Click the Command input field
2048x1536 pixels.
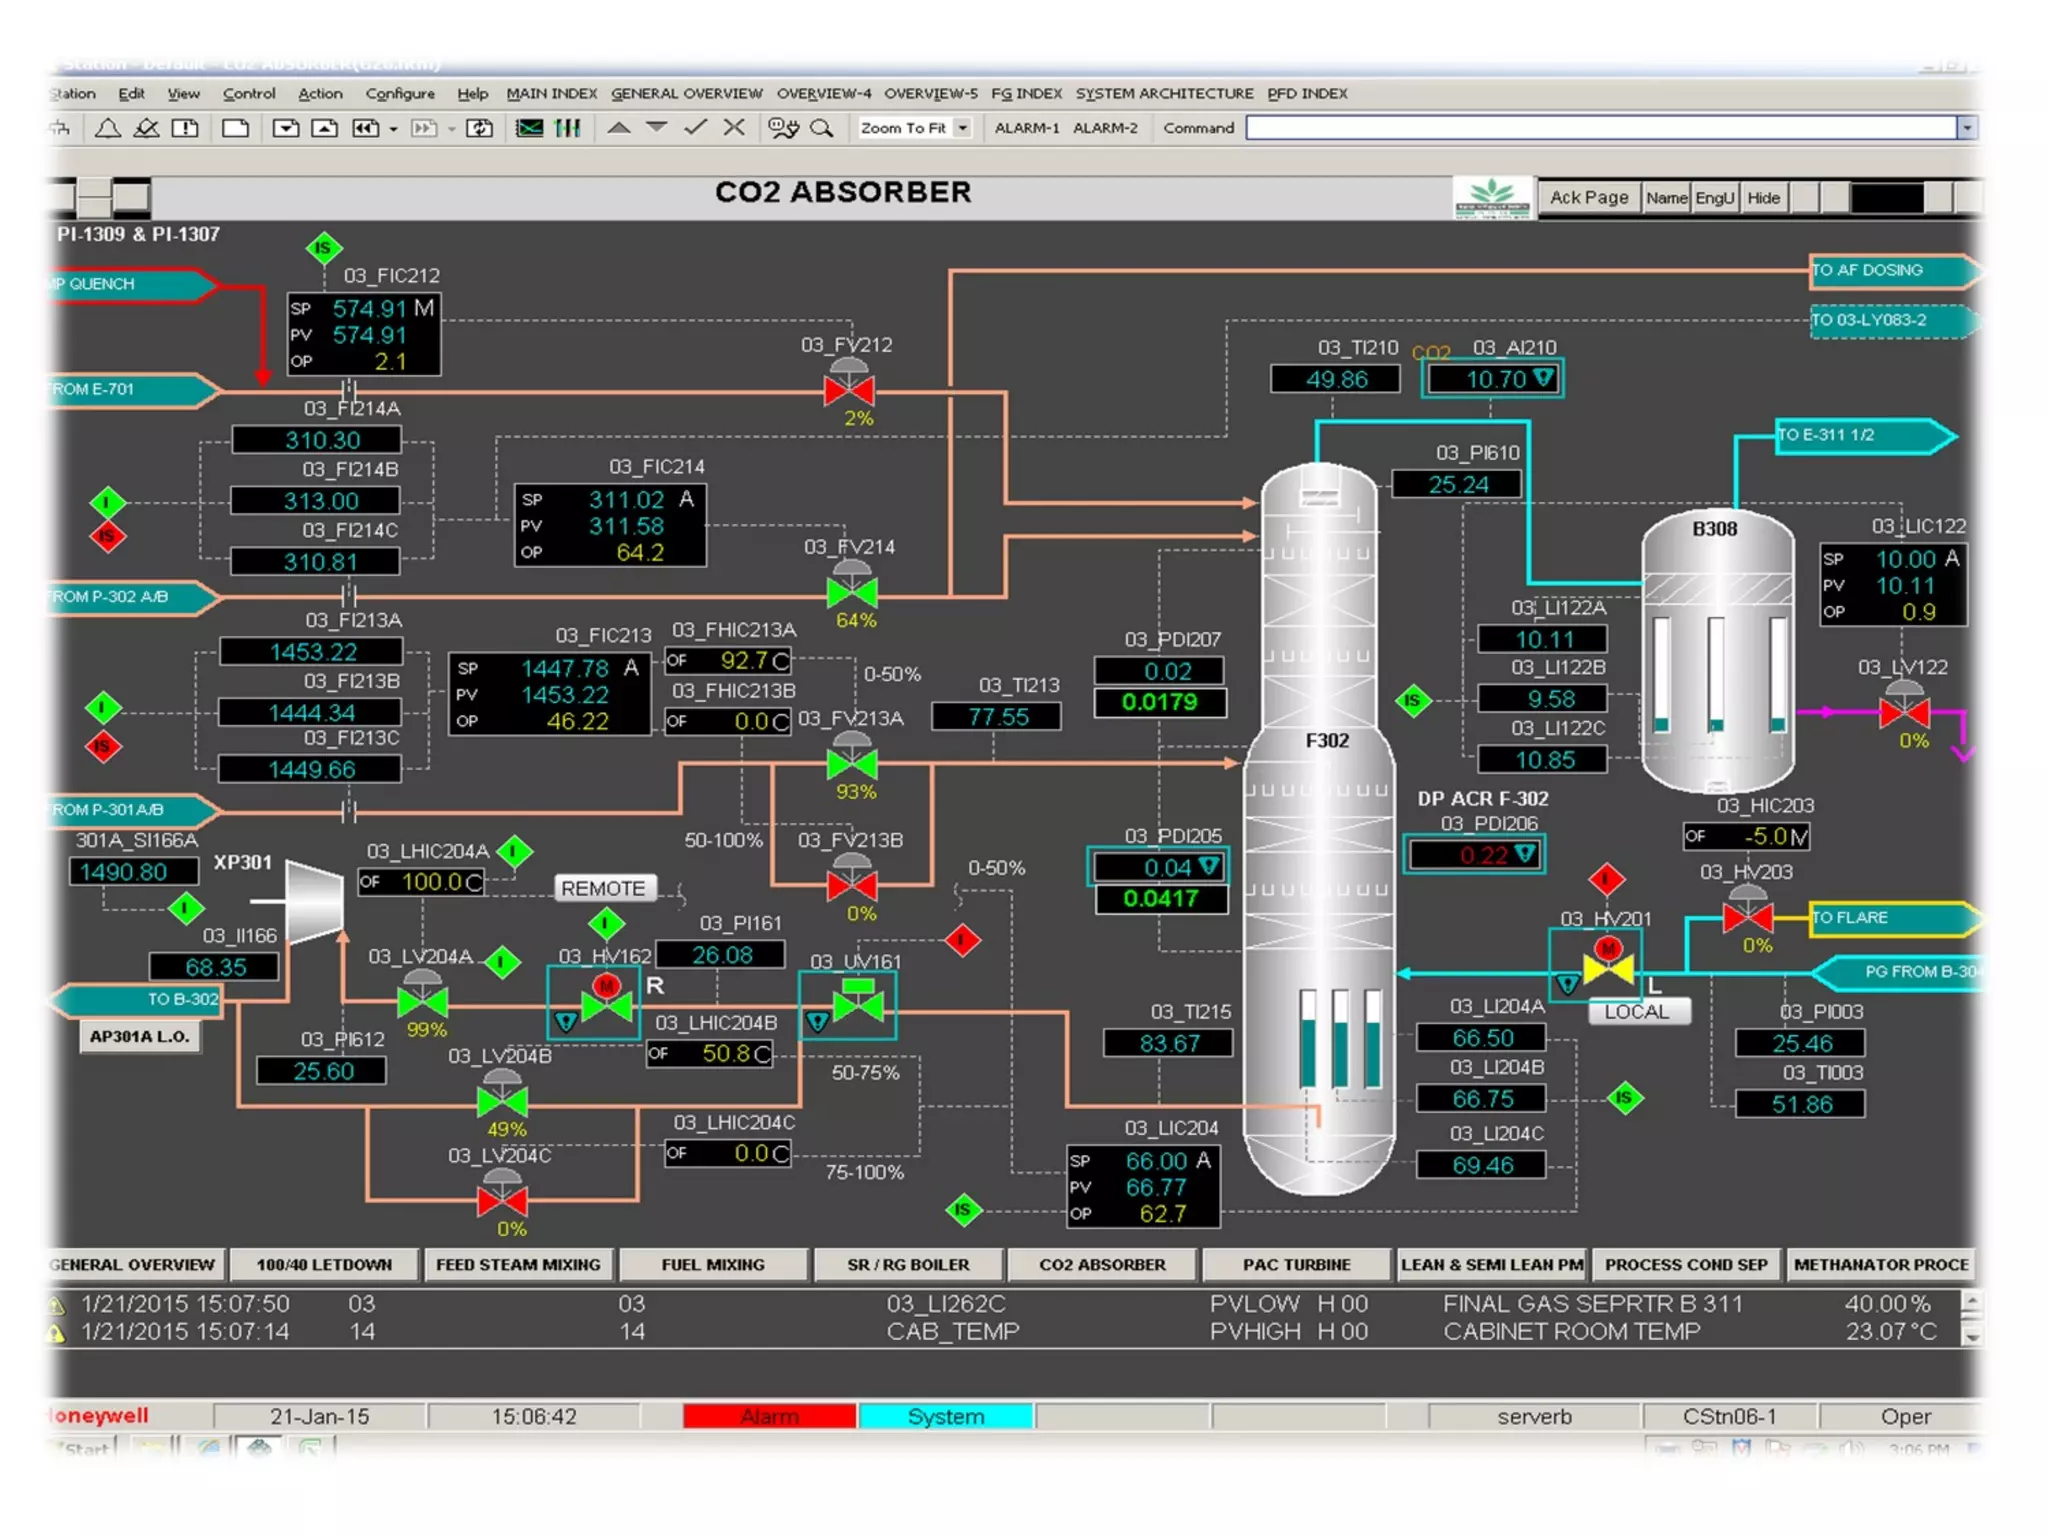pyautogui.click(x=1600, y=128)
